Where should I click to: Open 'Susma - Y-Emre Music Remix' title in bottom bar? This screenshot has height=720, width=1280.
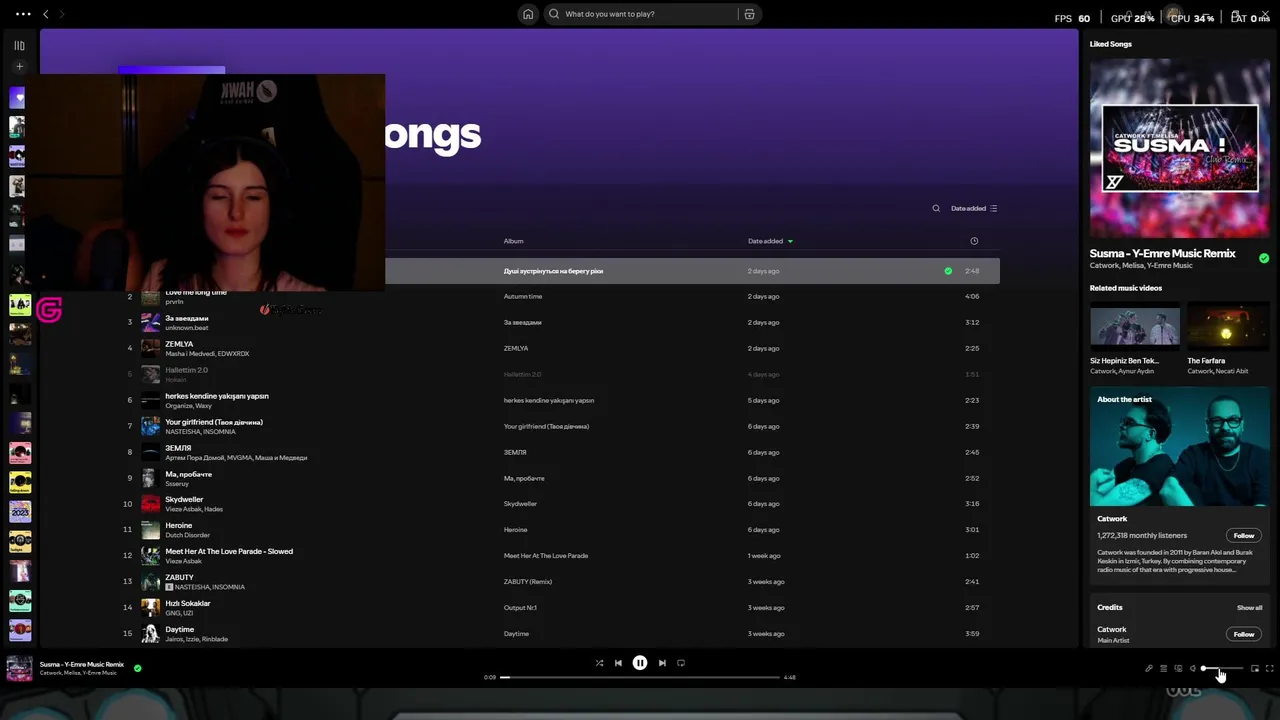pos(82,664)
